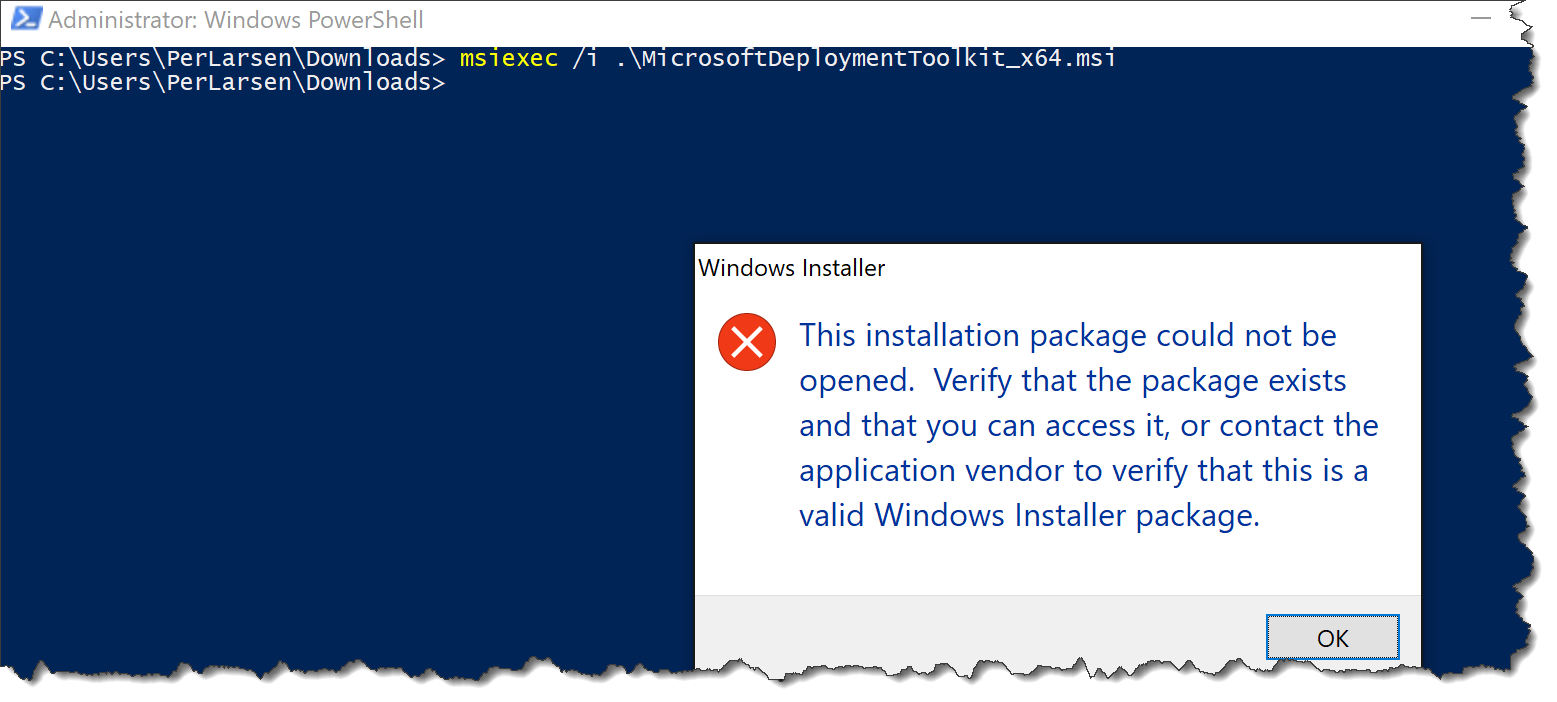Screen dimensions: 1557x702
Task: Click the Windows Installer dialog title
Action: (x=791, y=267)
